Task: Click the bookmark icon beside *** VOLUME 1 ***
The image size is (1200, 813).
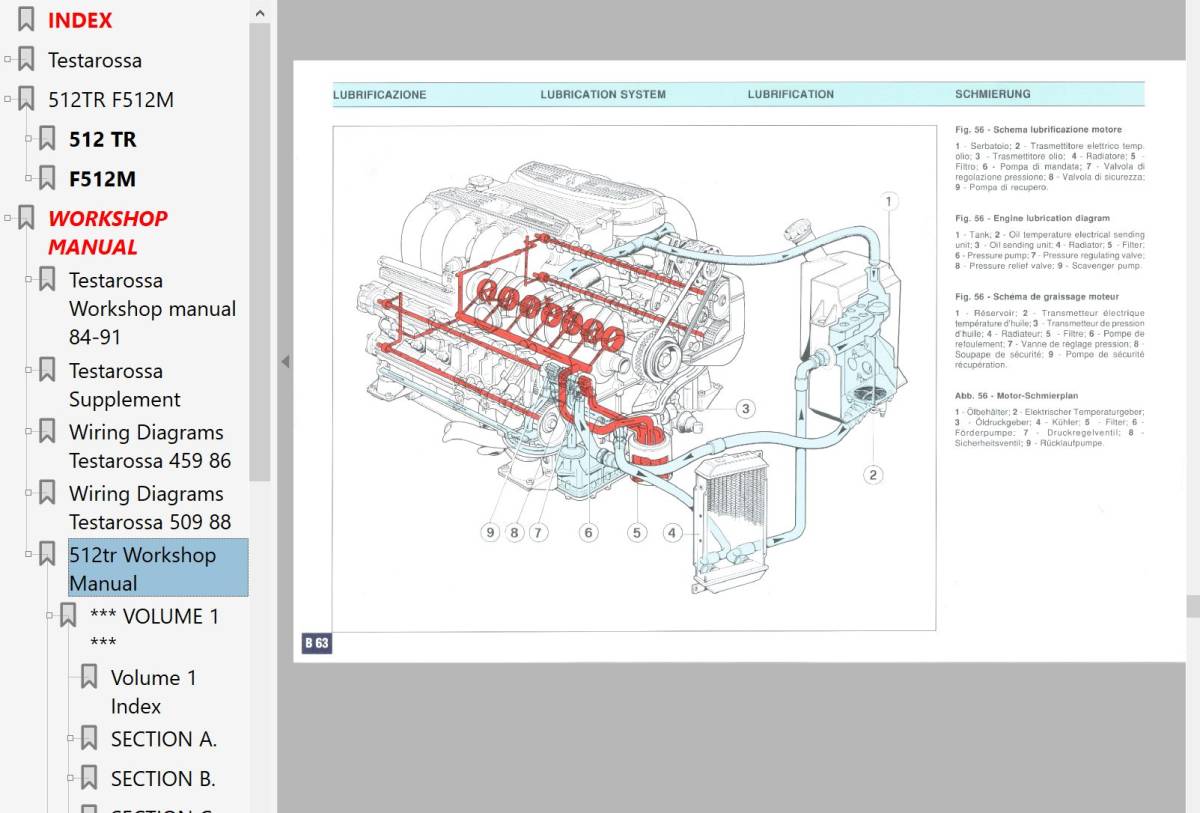Action: coord(68,616)
